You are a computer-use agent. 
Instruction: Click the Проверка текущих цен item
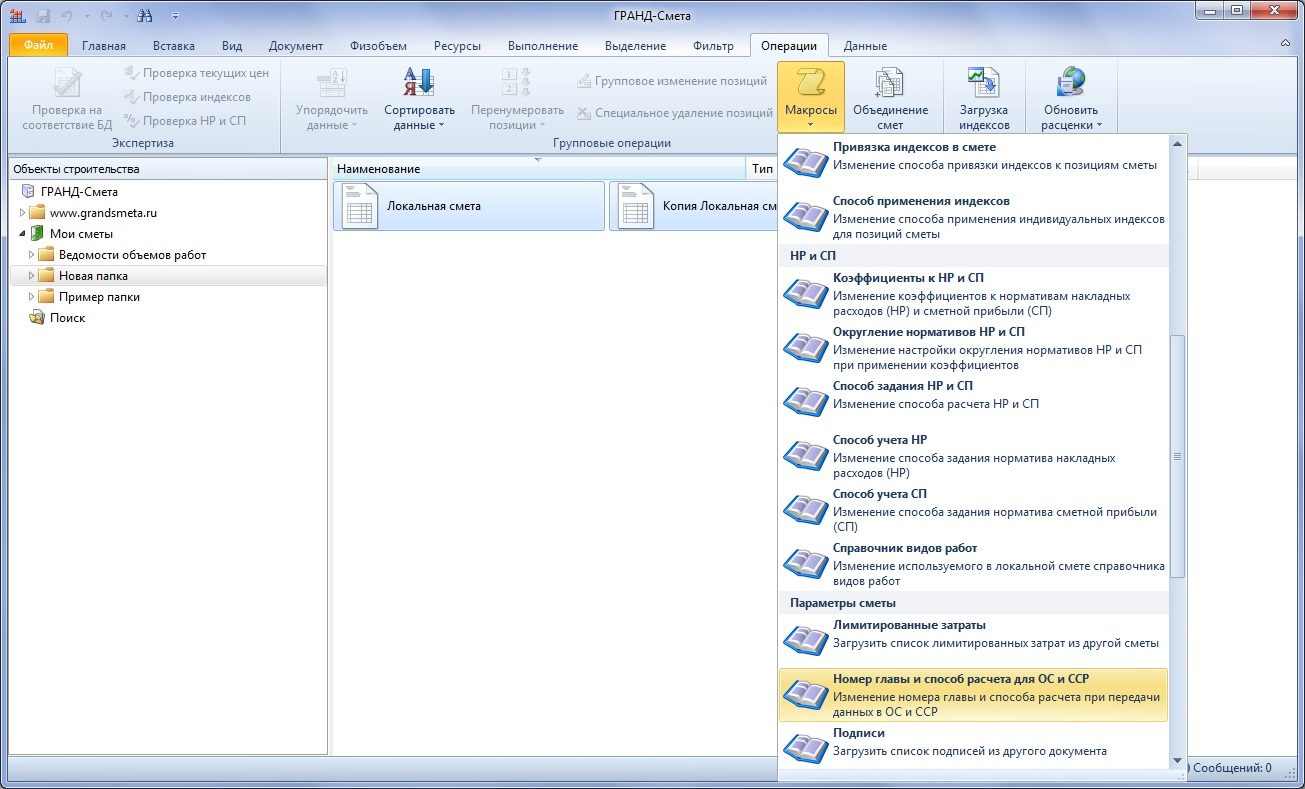pyautogui.click(x=196, y=73)
